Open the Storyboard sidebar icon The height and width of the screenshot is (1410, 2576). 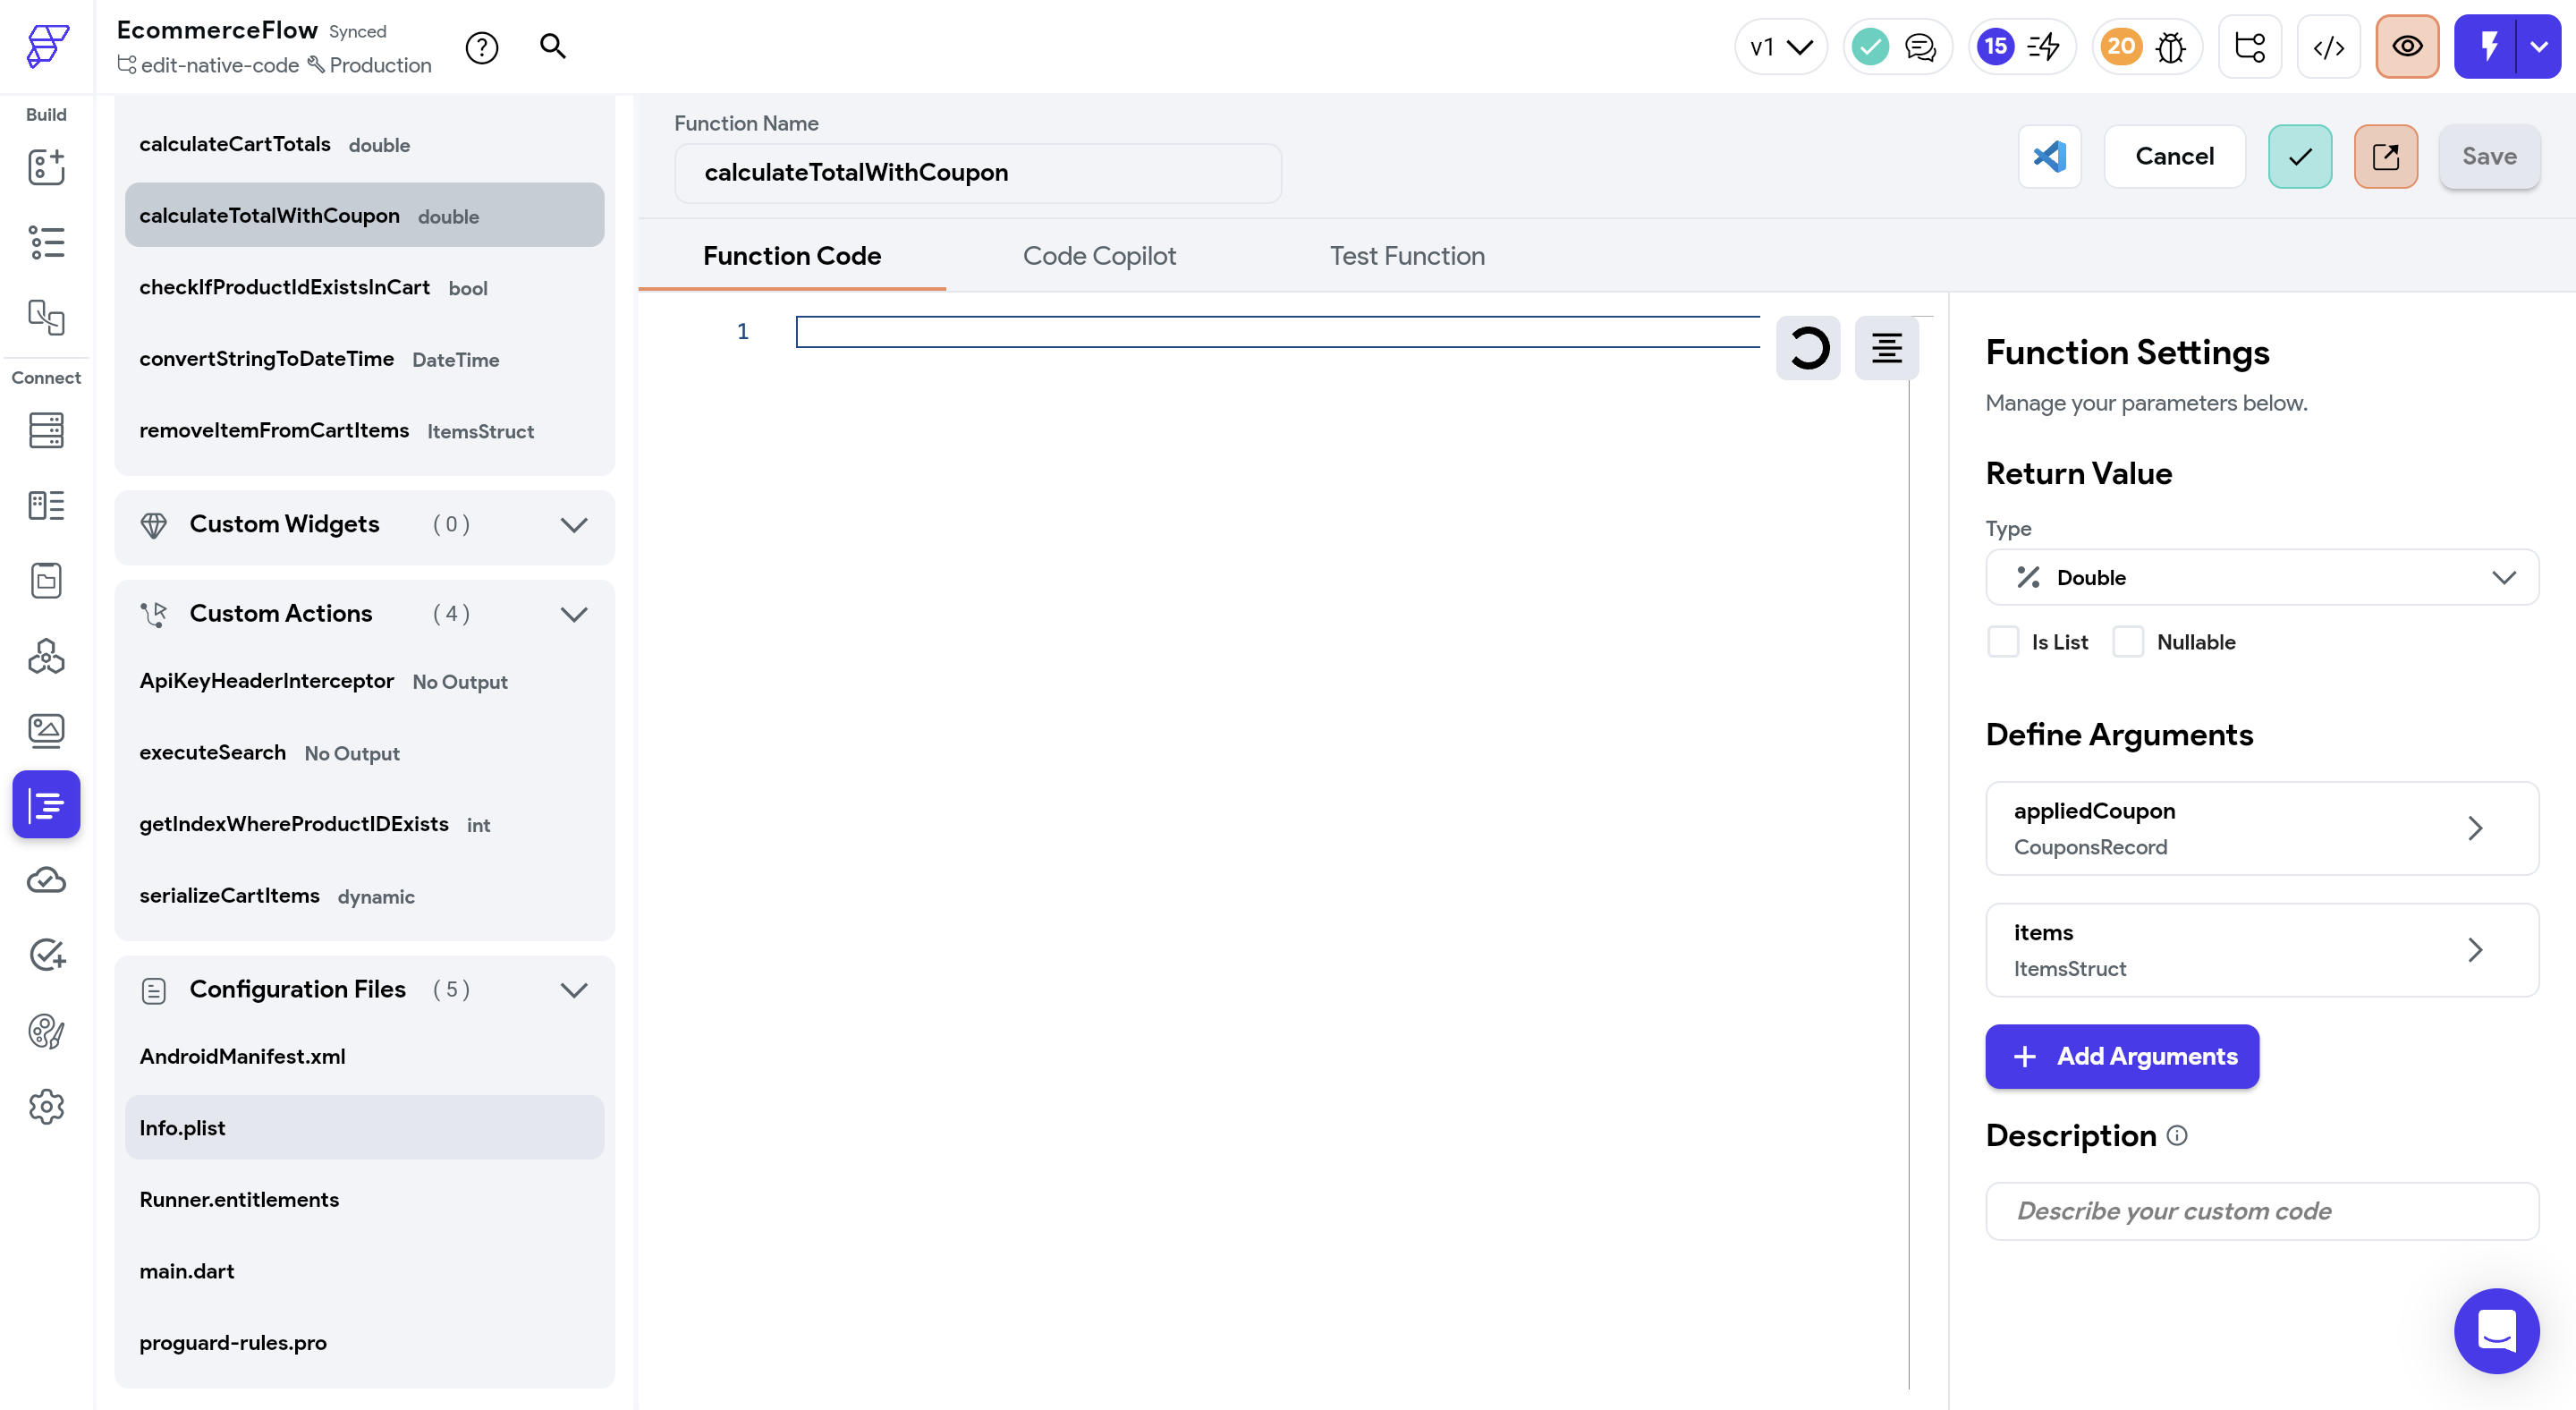(x=46, y=317)
